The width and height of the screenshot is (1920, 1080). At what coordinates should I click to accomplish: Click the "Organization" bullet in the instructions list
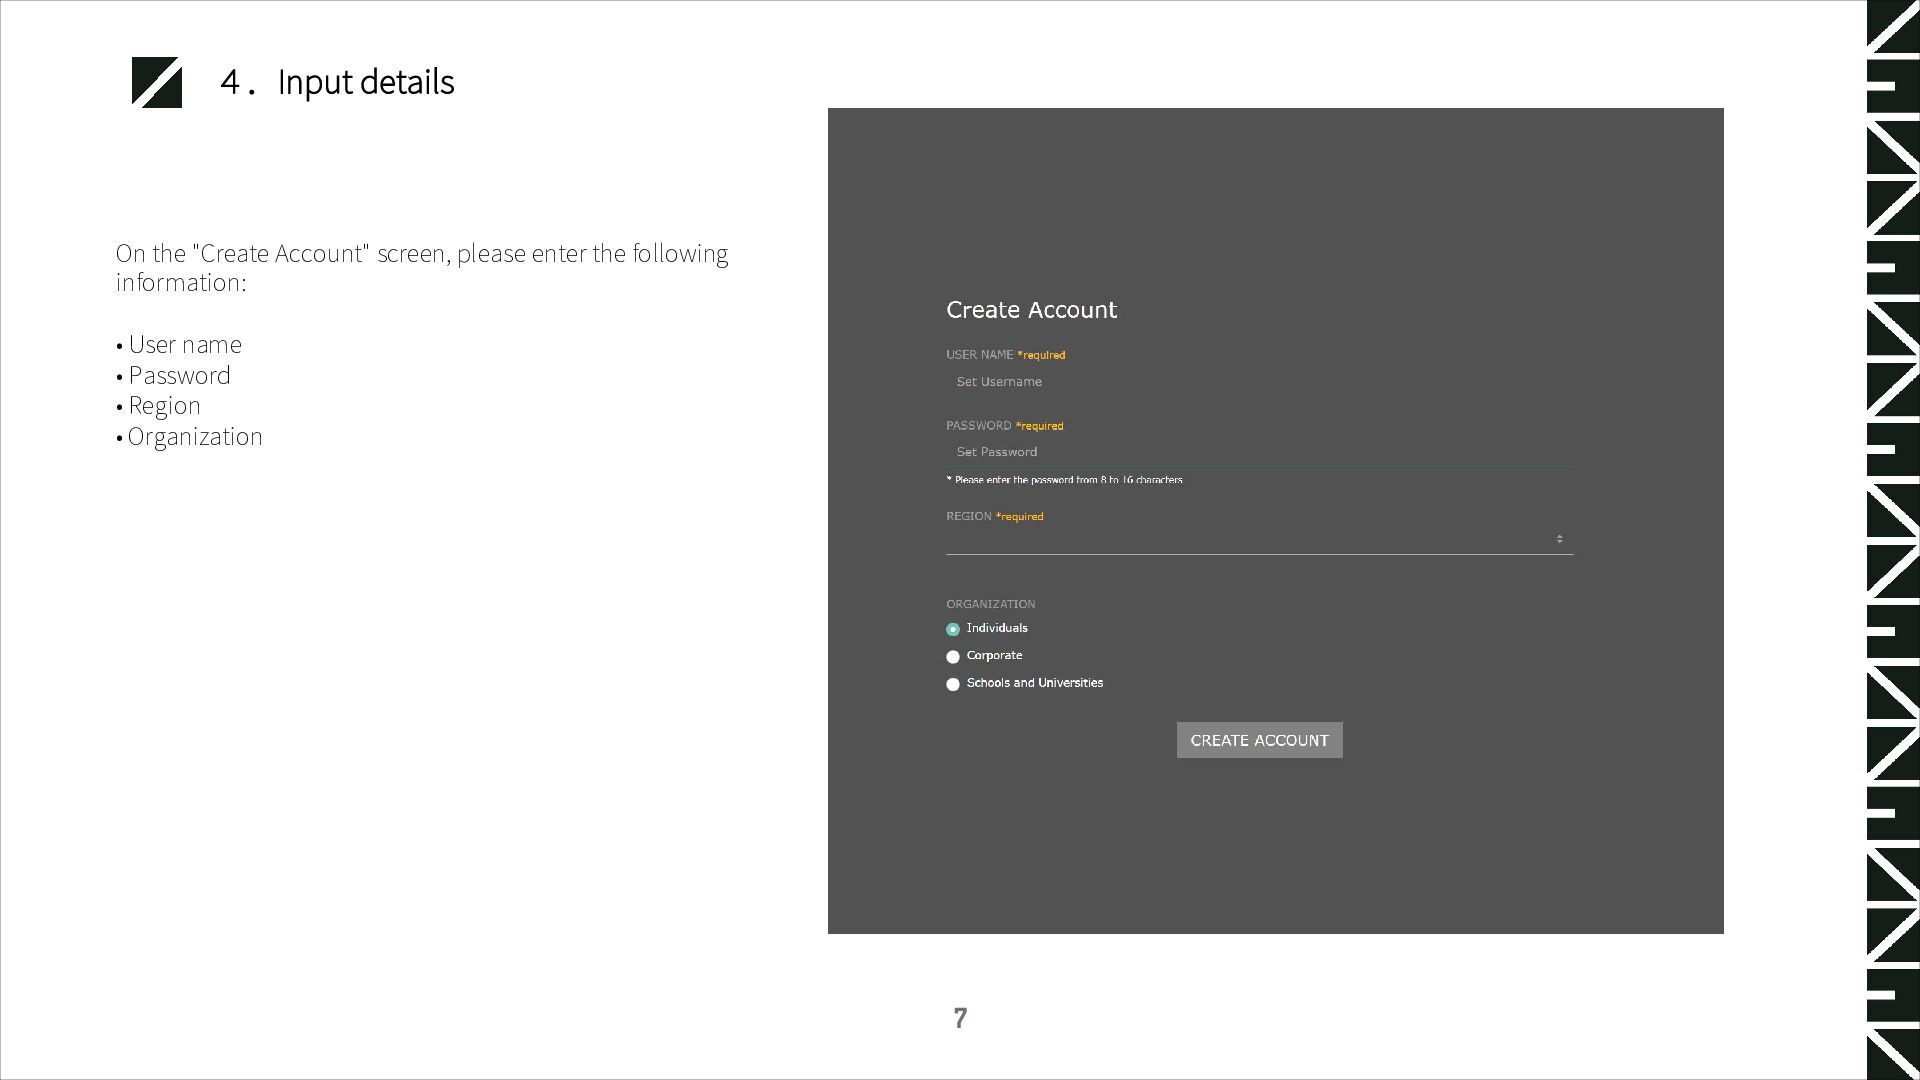(195, 437)
